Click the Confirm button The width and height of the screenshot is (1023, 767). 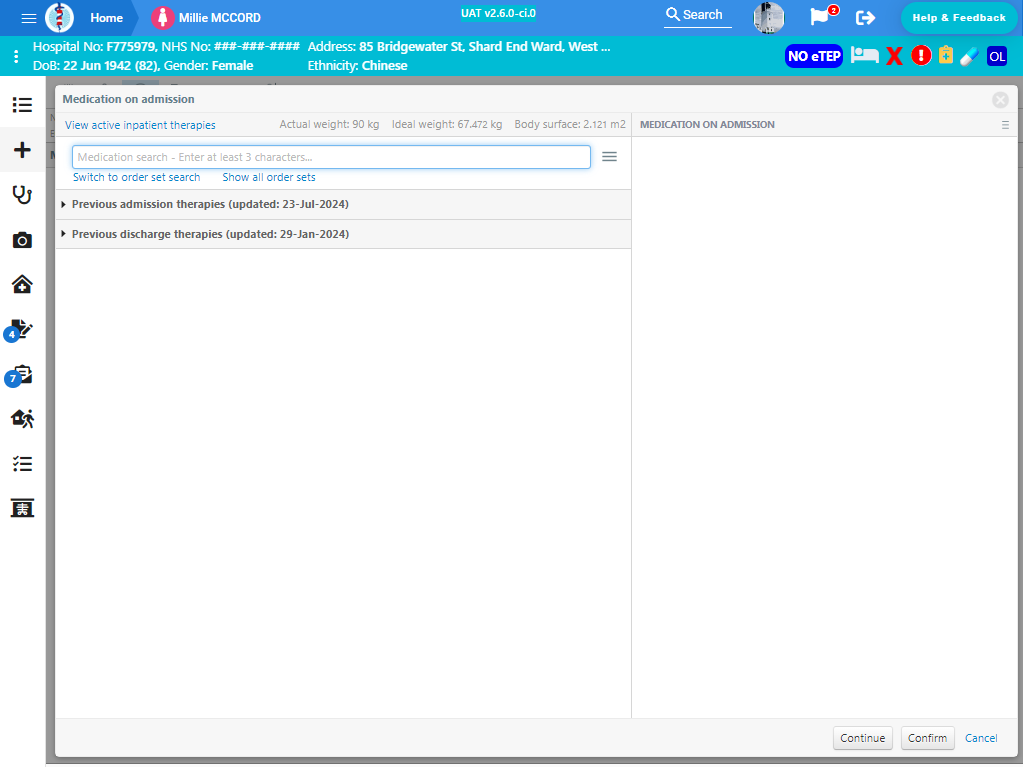pos(927,738)
